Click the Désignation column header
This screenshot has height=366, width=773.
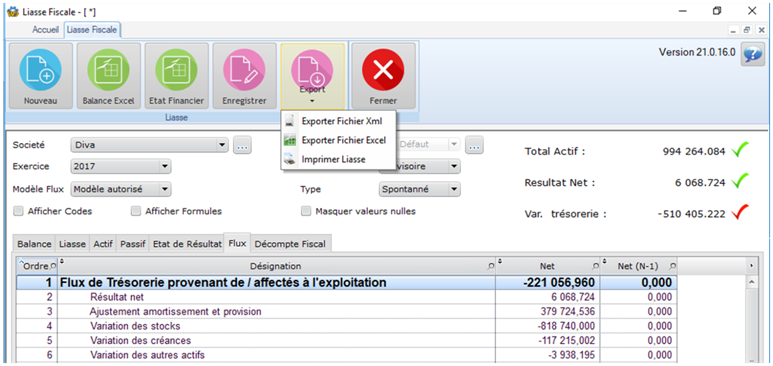click(276, 266)
